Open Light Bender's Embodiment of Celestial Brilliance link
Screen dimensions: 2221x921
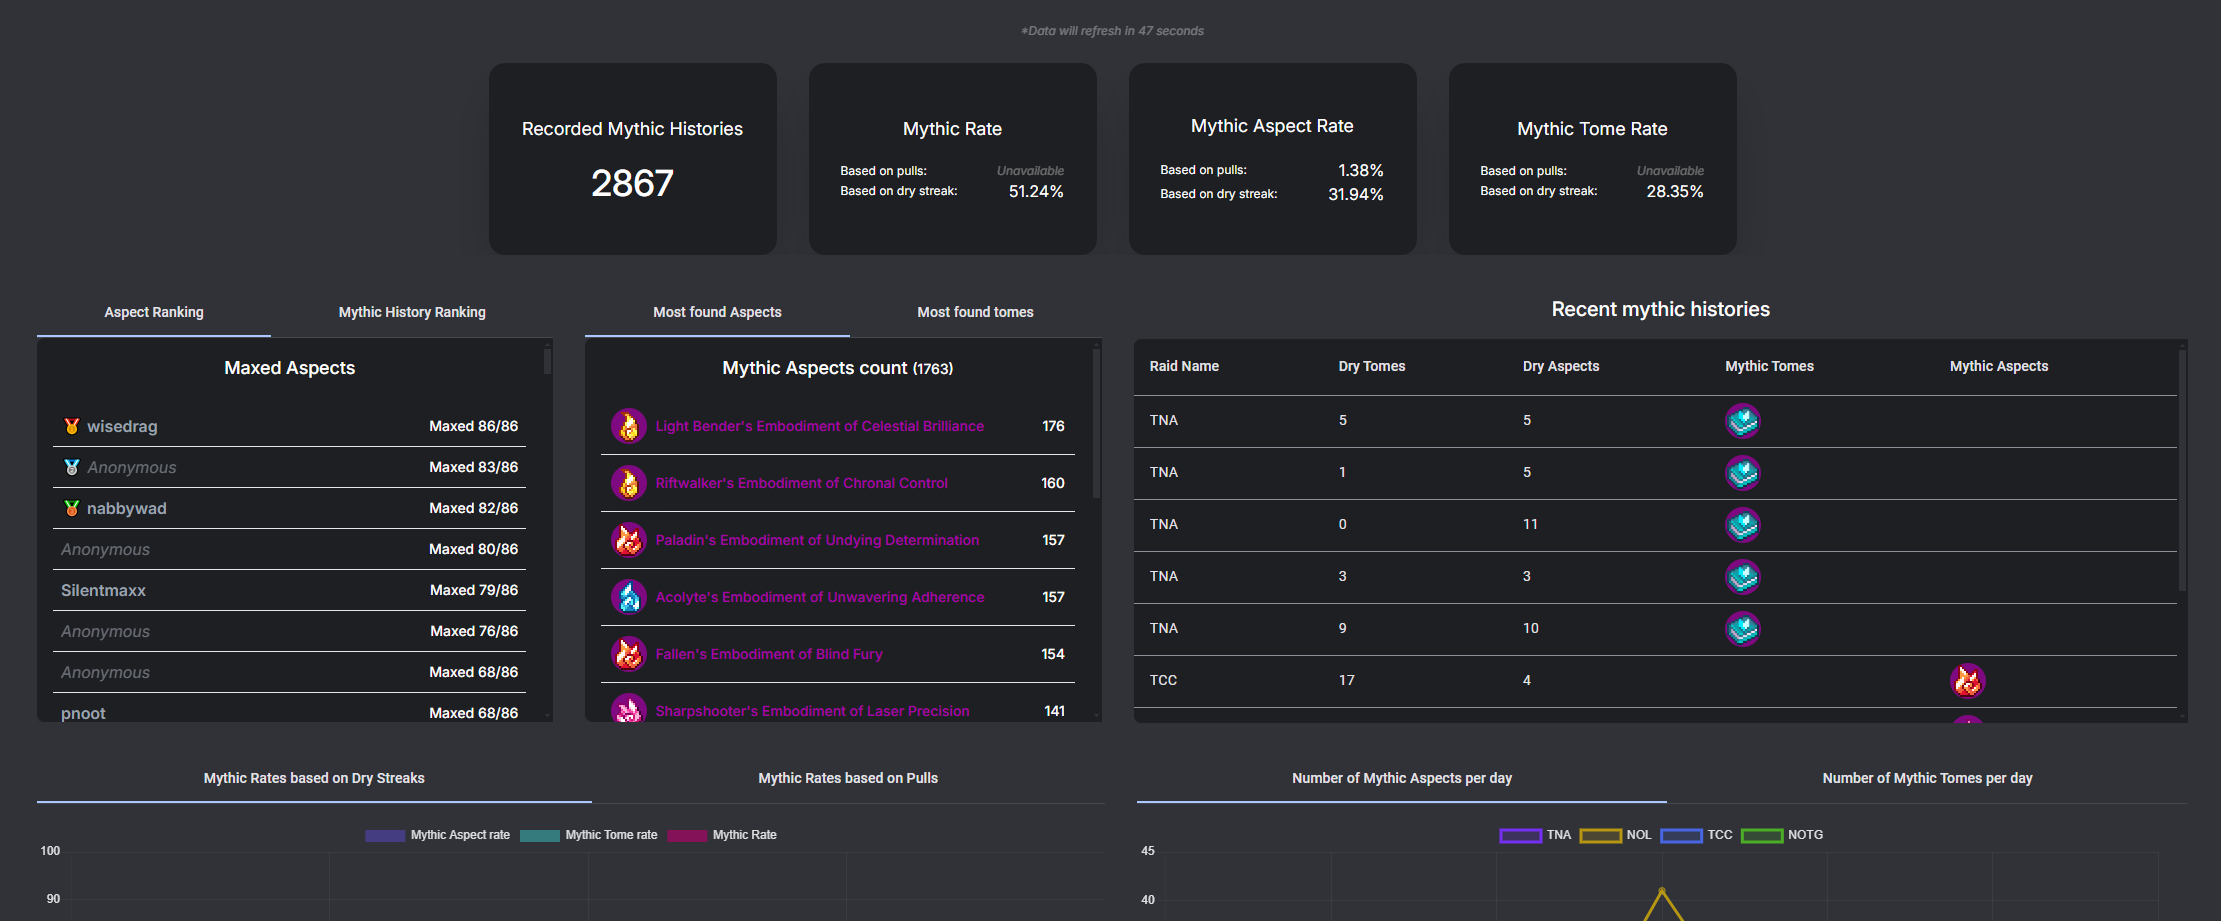820,426
